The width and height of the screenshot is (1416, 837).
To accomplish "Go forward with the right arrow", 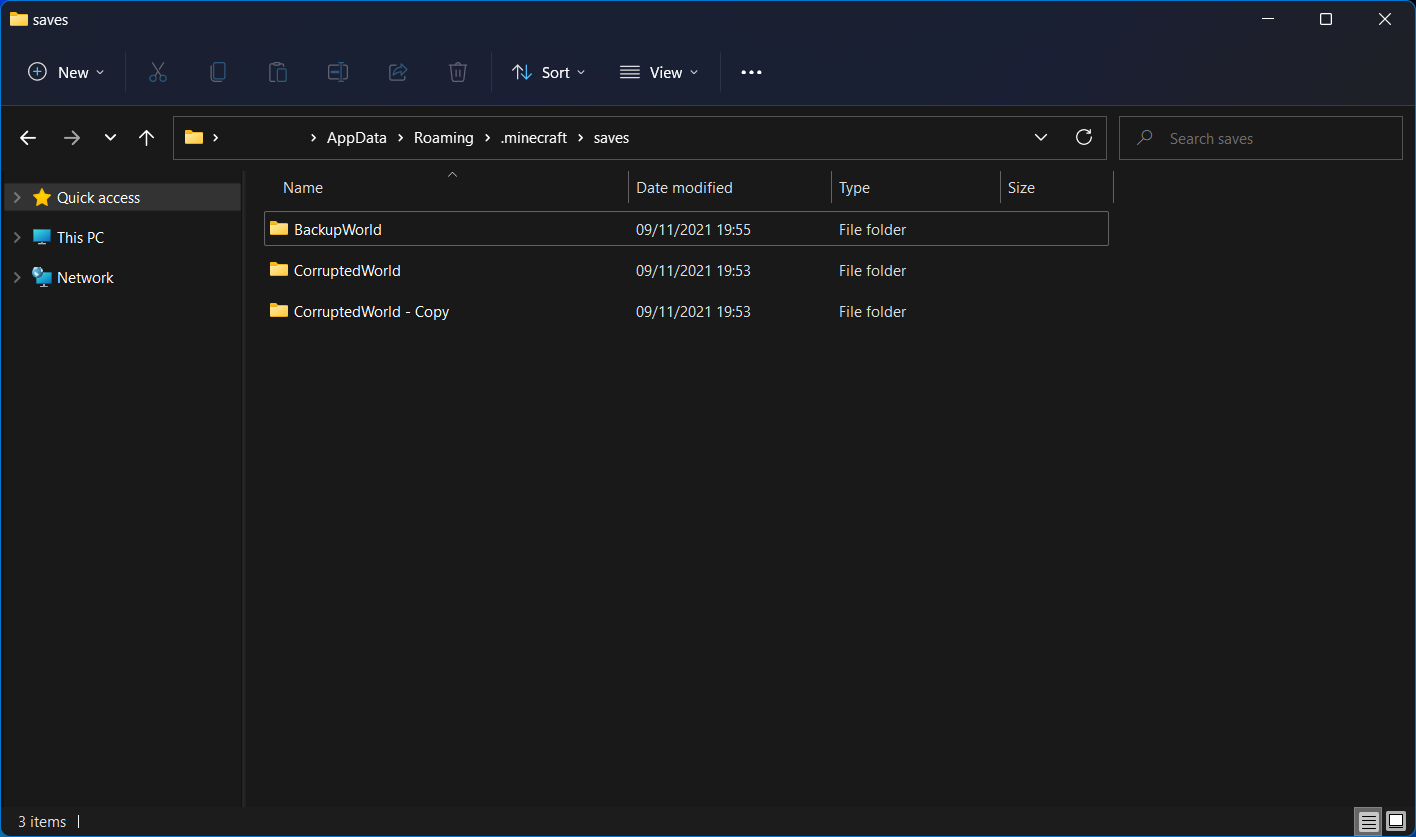I will click(72, 138).
